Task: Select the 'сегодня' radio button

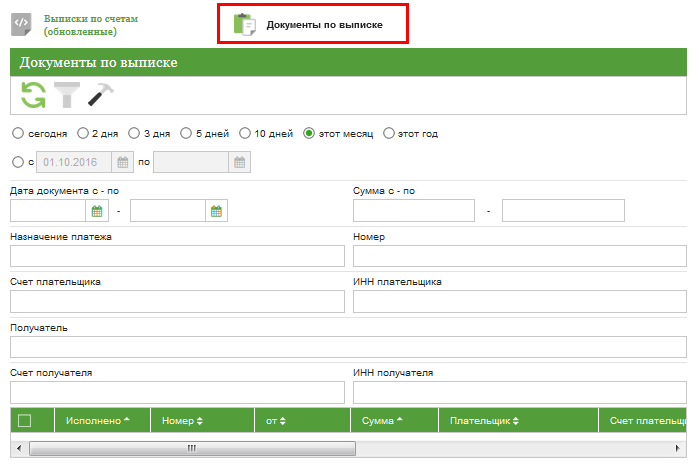Action: tap(17, 133)
